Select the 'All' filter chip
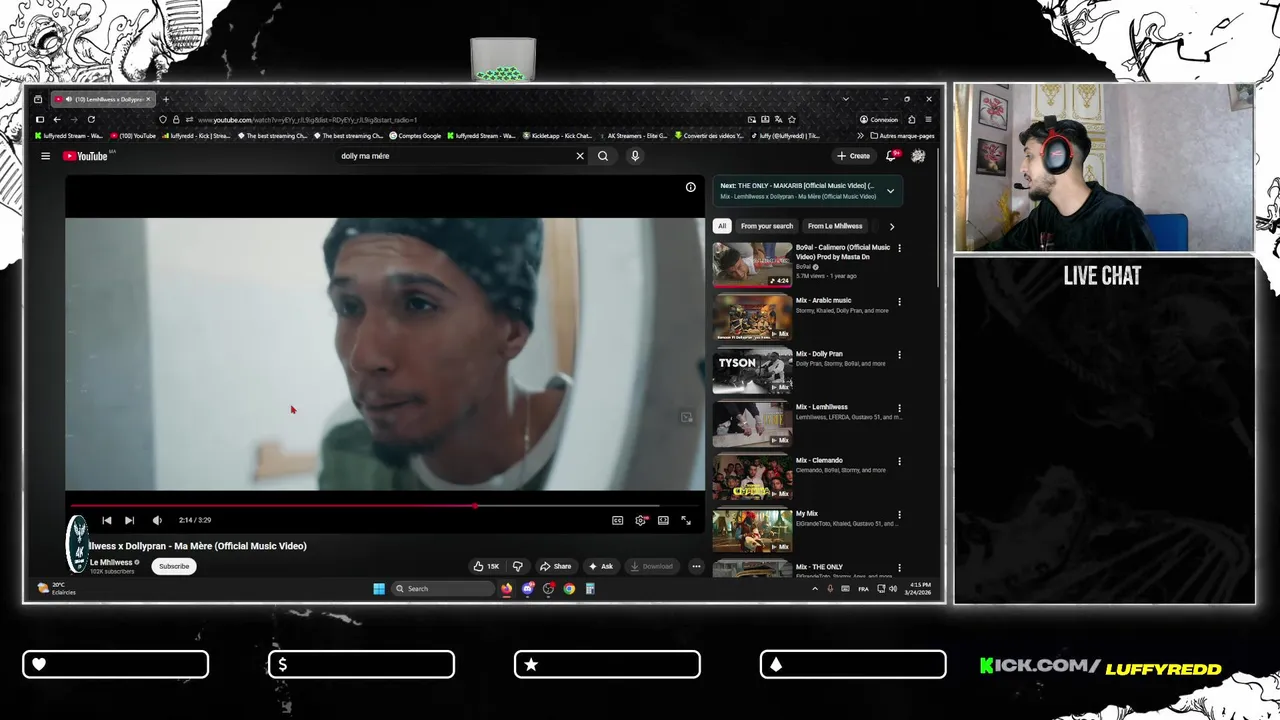The width and height of the screenshot is (1280, 720). coord(722,226)
